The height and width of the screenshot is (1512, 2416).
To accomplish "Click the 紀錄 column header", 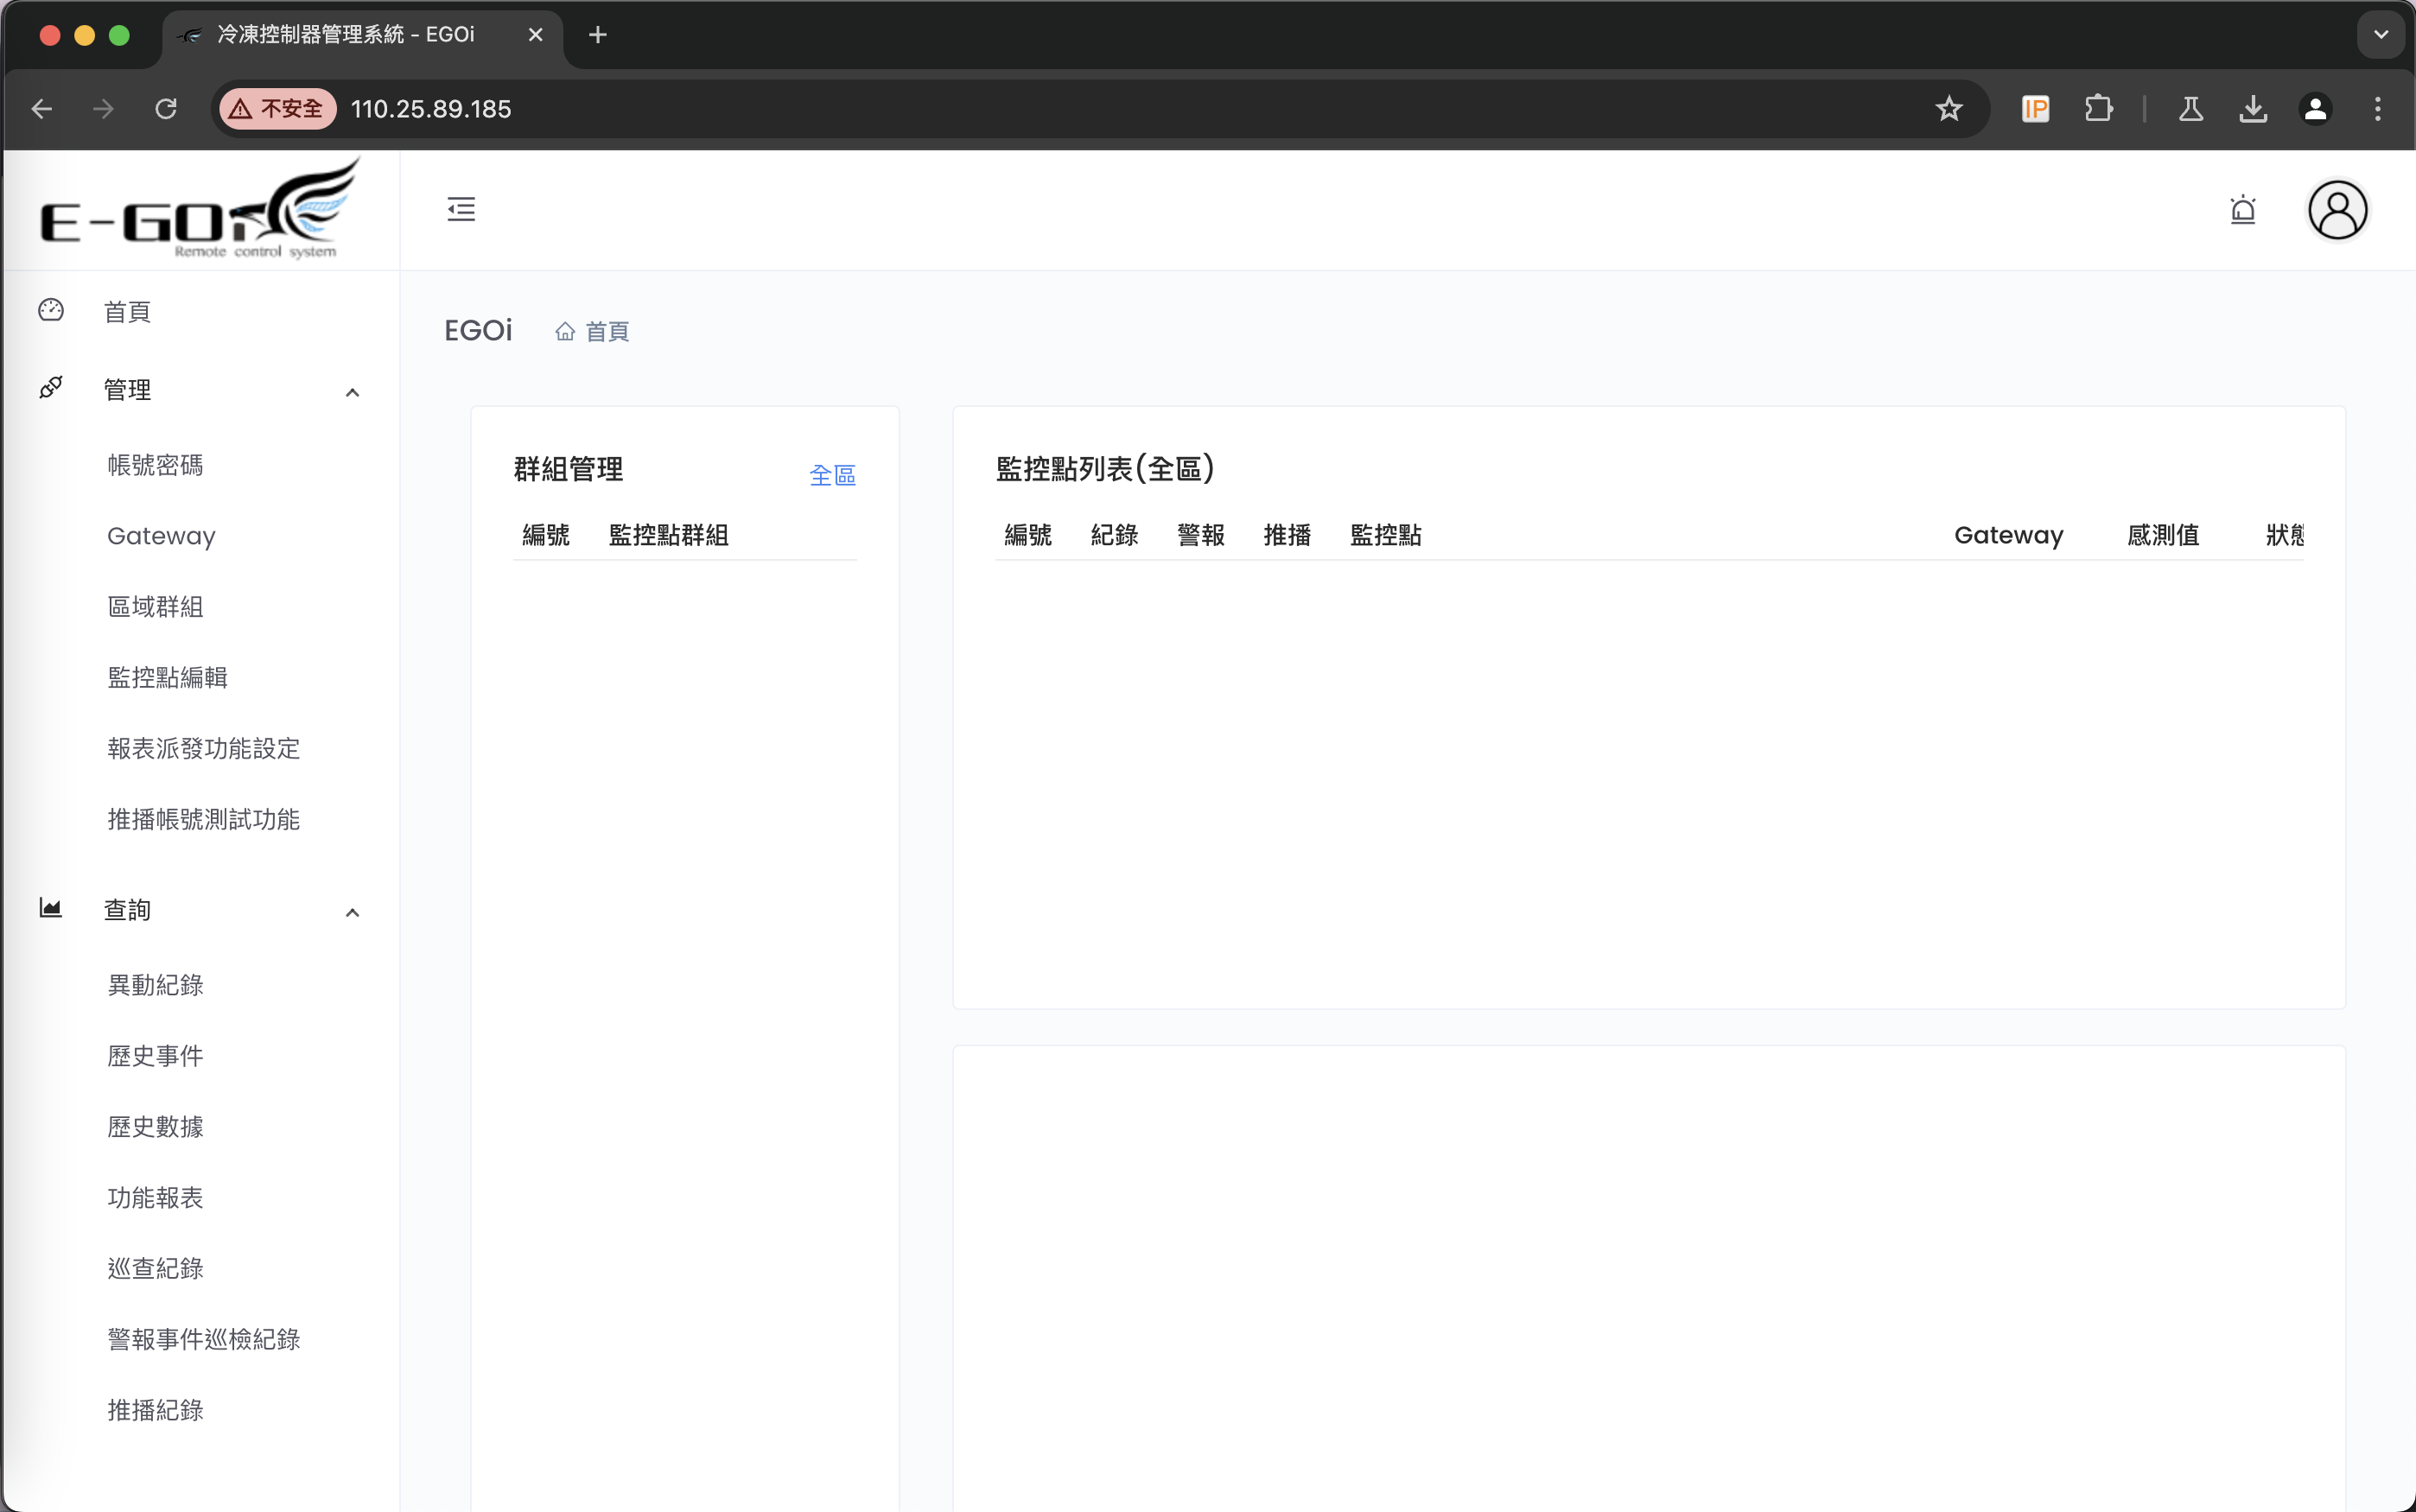I will click(1114, 535).
